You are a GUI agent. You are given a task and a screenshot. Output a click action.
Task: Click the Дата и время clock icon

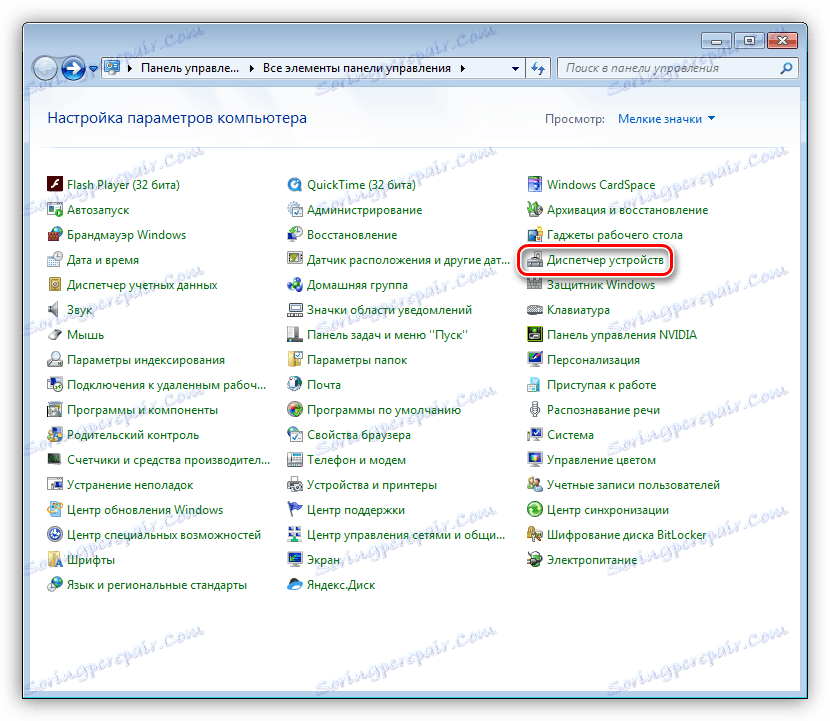pos(55,259)
